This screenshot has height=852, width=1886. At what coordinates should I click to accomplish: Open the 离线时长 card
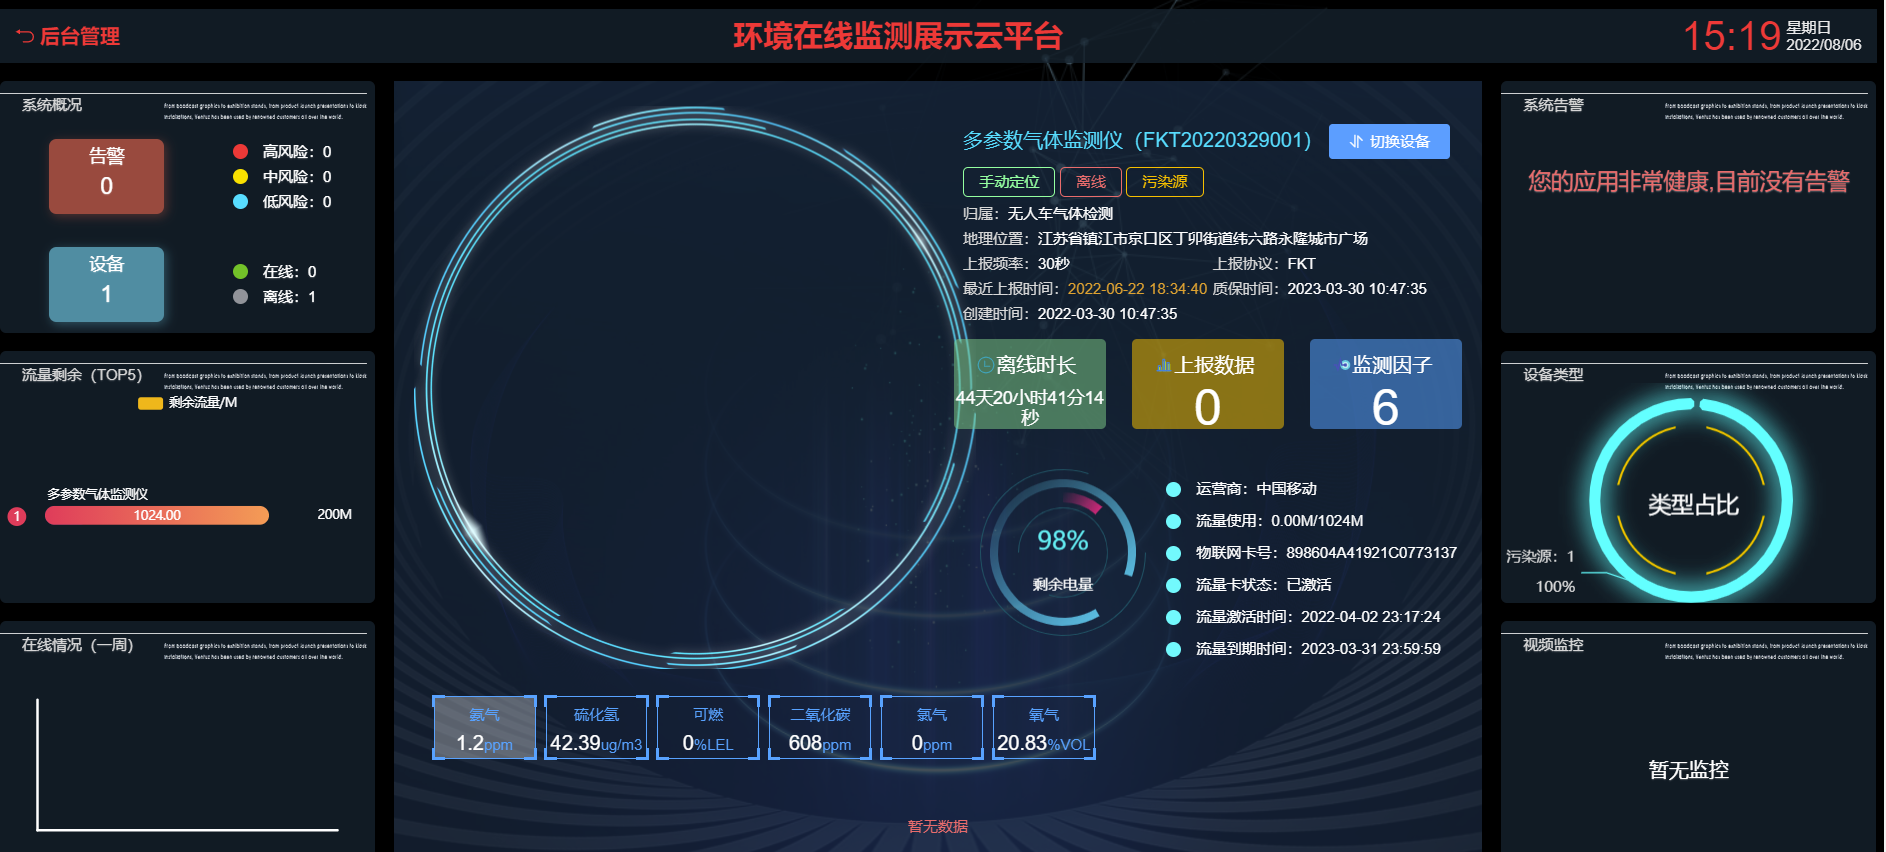1030,384
